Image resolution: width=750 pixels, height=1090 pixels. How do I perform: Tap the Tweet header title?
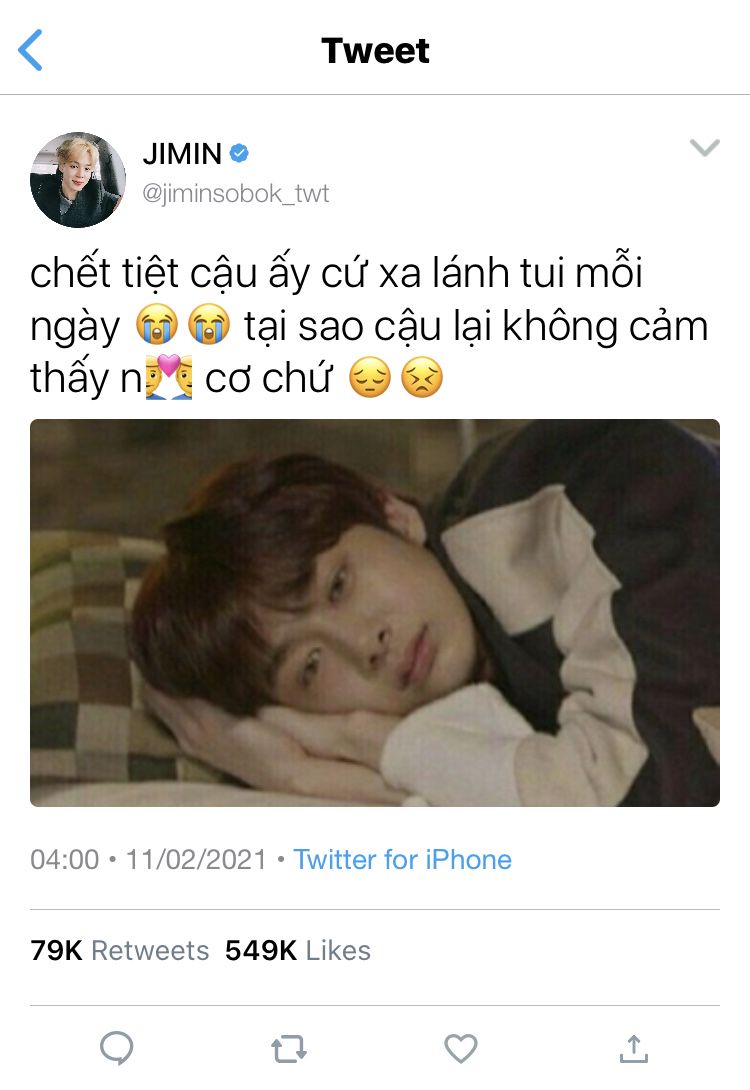(375, 51)
